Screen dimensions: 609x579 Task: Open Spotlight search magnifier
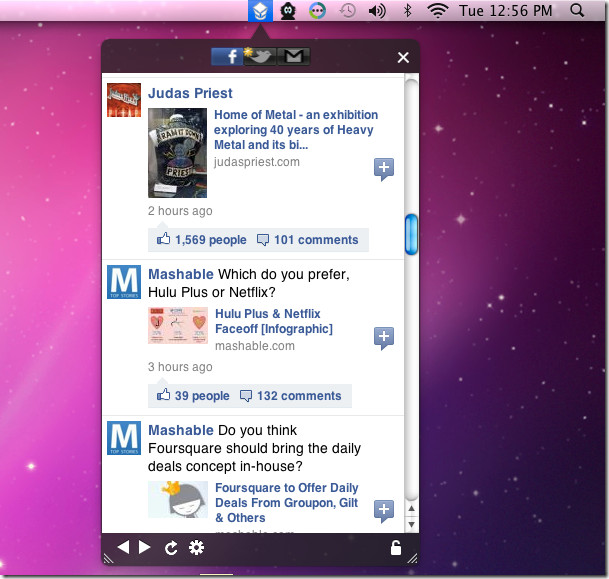(577, 11)
